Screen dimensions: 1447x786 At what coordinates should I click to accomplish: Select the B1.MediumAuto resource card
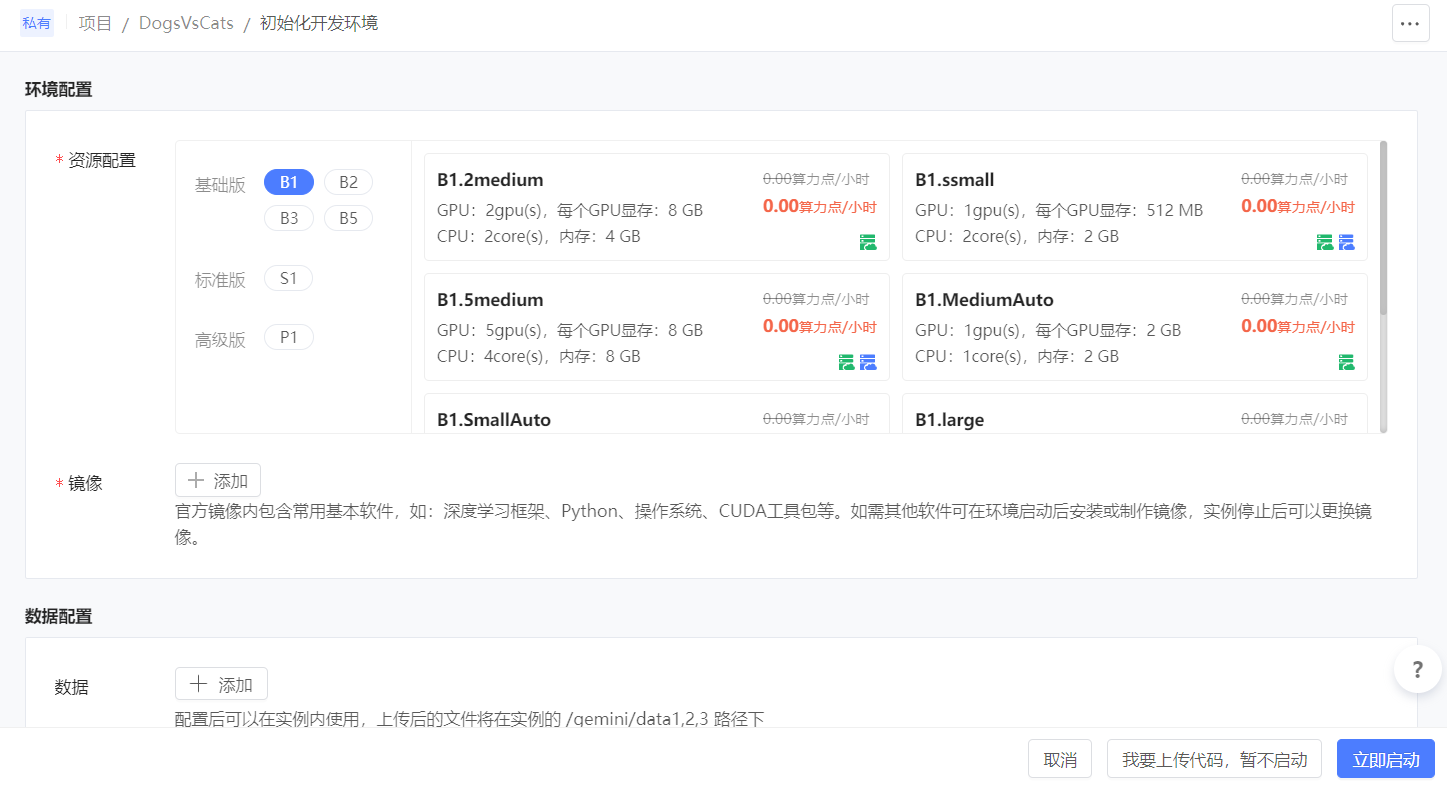[1134, 327]
